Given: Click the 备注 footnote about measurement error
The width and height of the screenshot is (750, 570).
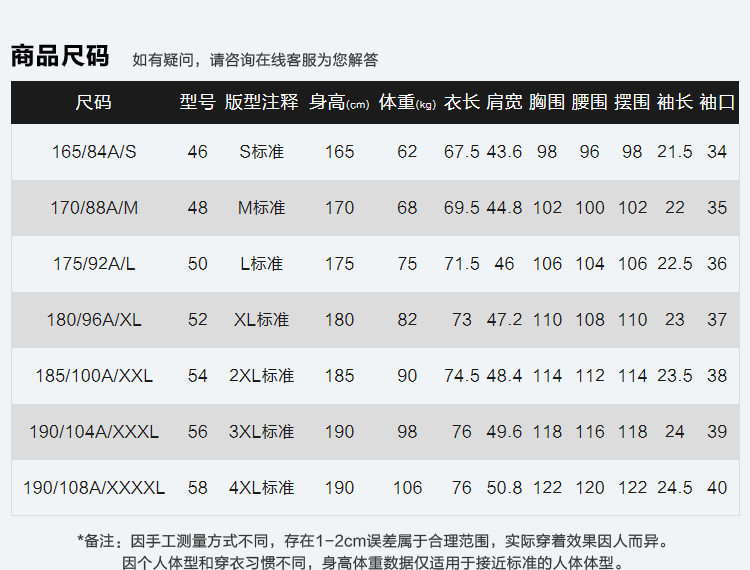Looking at the screenshot, I should click(372, 541).
